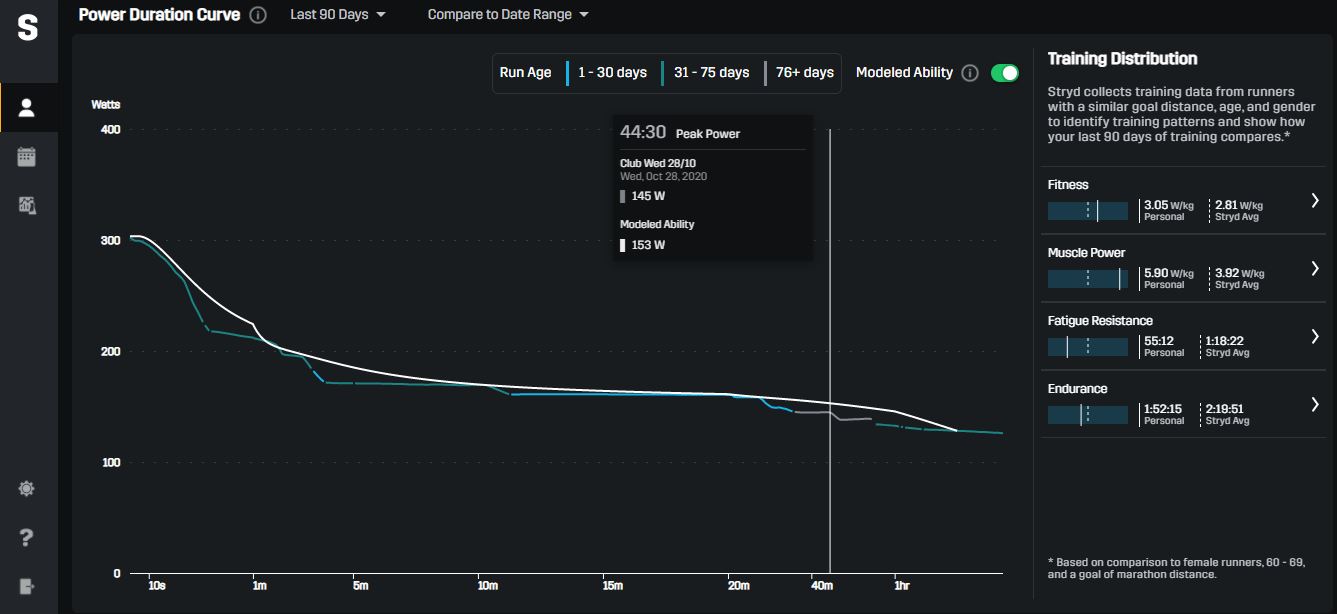Click the Fatigue Resistance comparison bar
The height and width of the screenshot is (614, 1337).
pyautogui.click(x=1088, y=347)
